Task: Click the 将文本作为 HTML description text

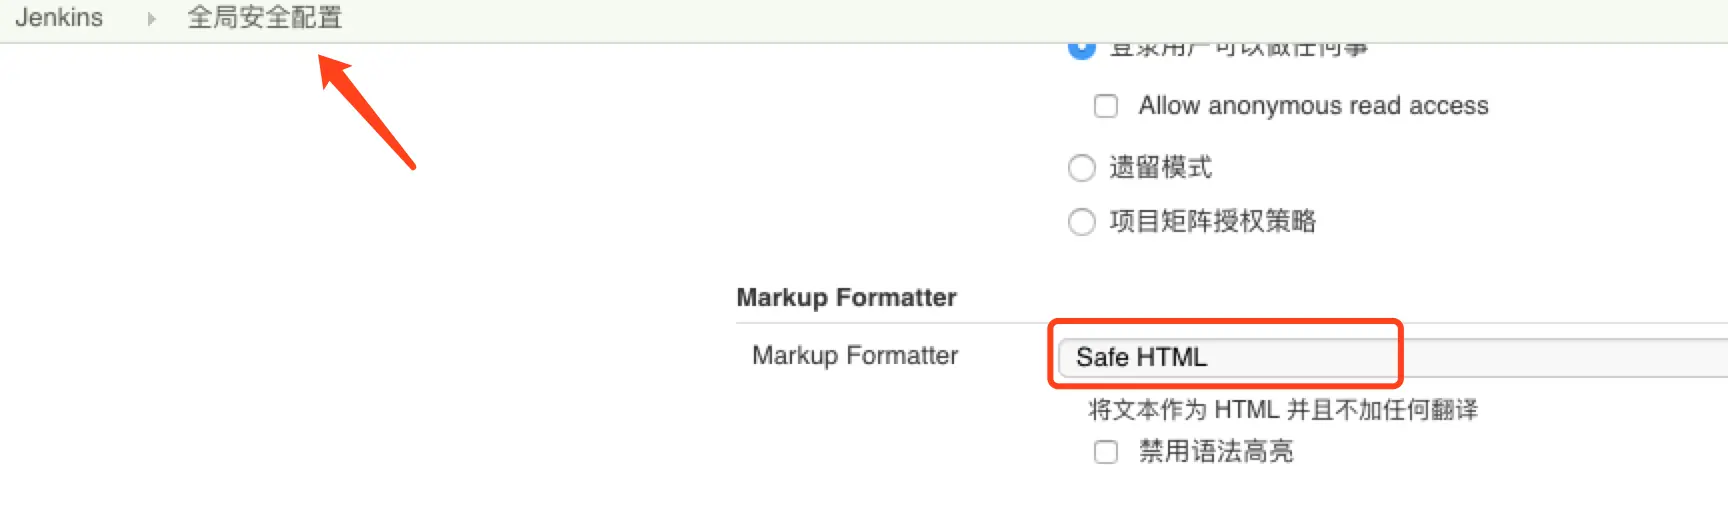Action: click(1283, 409)
